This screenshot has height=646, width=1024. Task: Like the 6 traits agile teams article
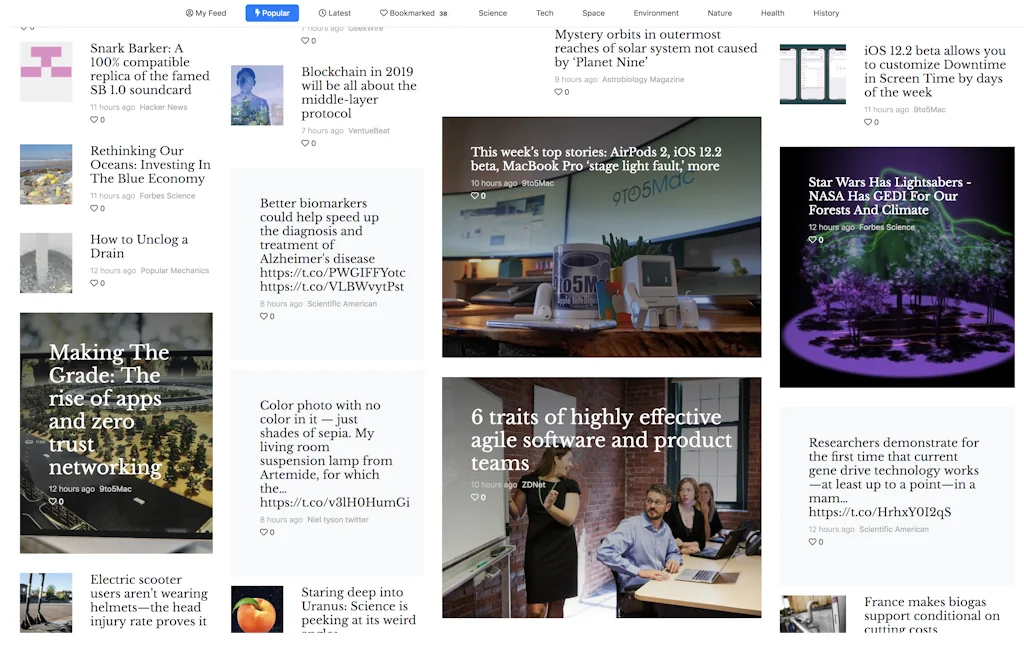(478, 497)
